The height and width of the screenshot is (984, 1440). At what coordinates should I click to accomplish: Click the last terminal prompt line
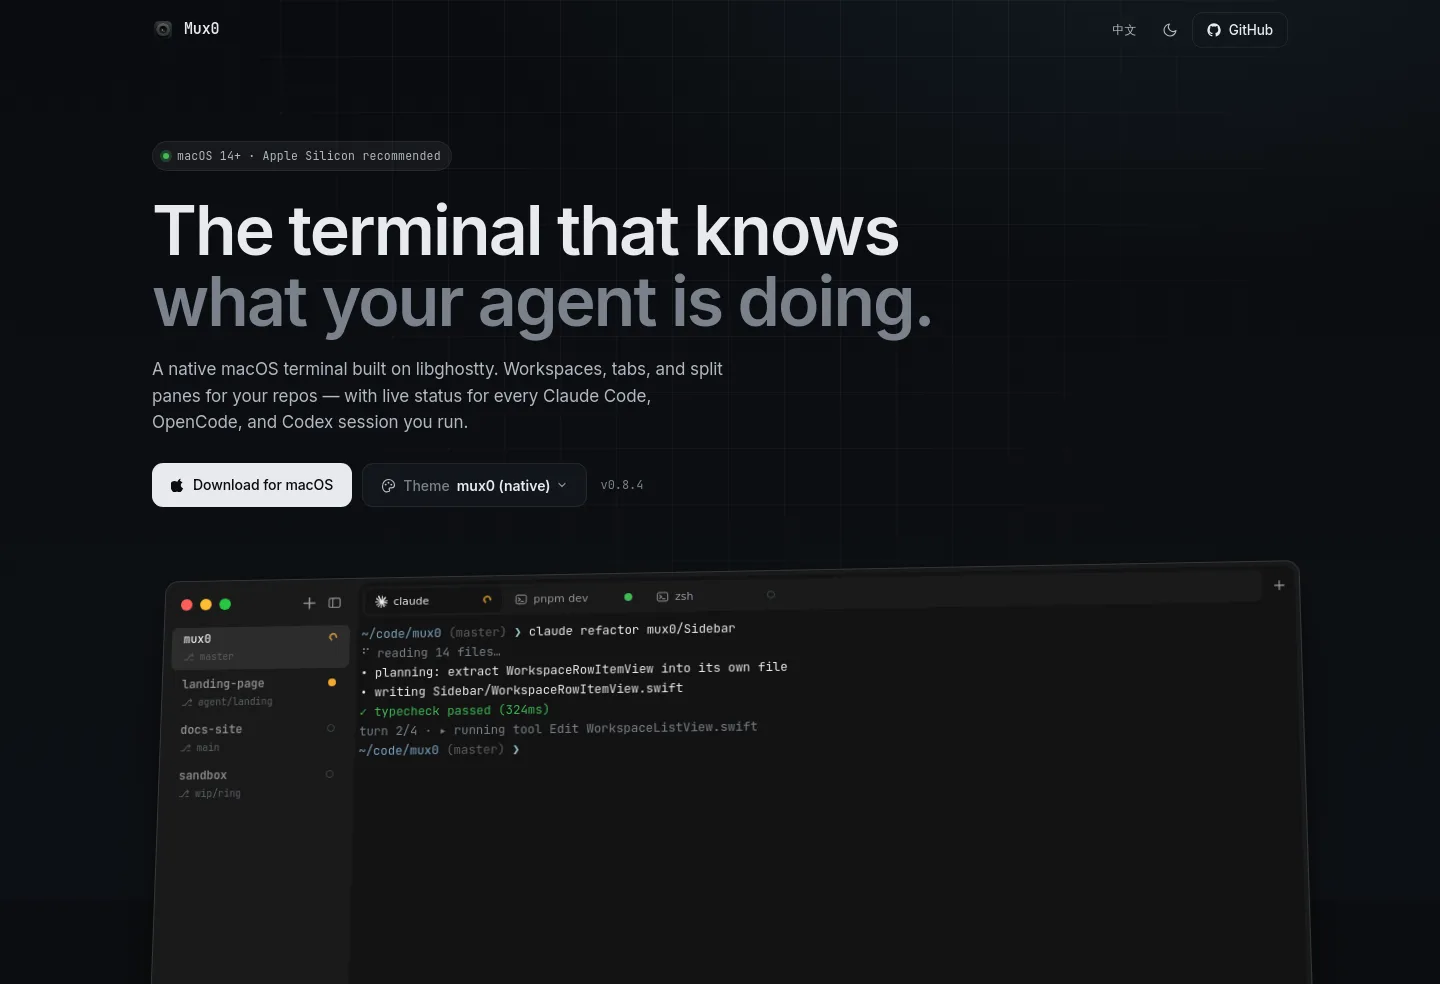(x=439, y=750)
